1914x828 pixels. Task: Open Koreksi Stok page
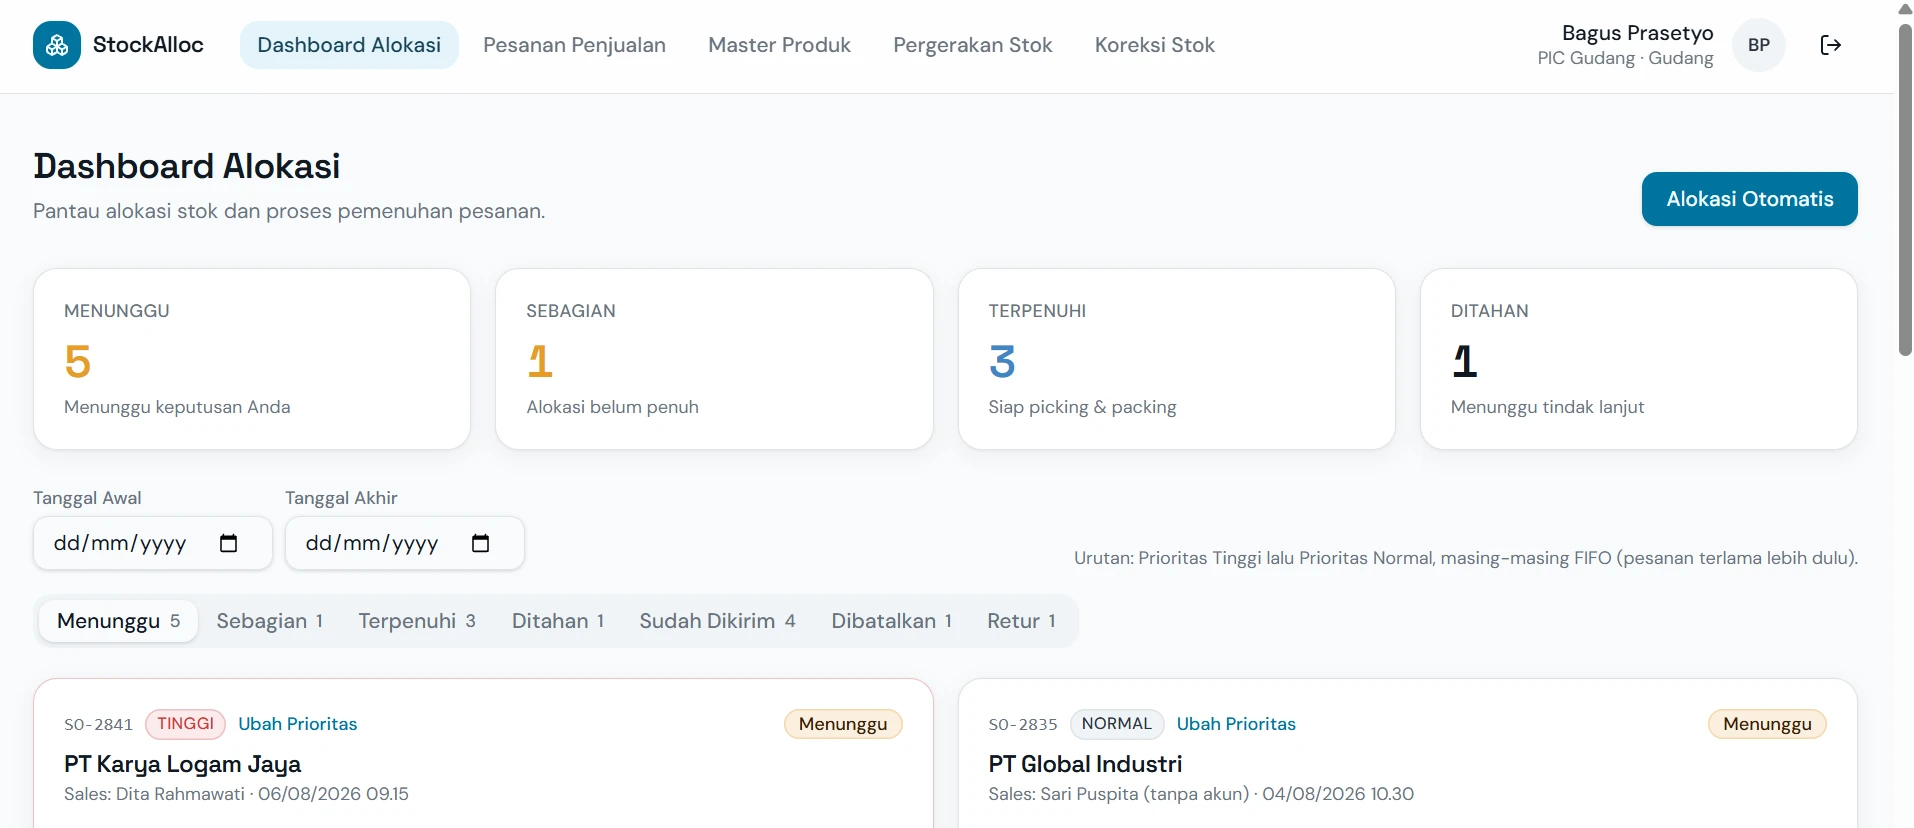[1155, 45]
